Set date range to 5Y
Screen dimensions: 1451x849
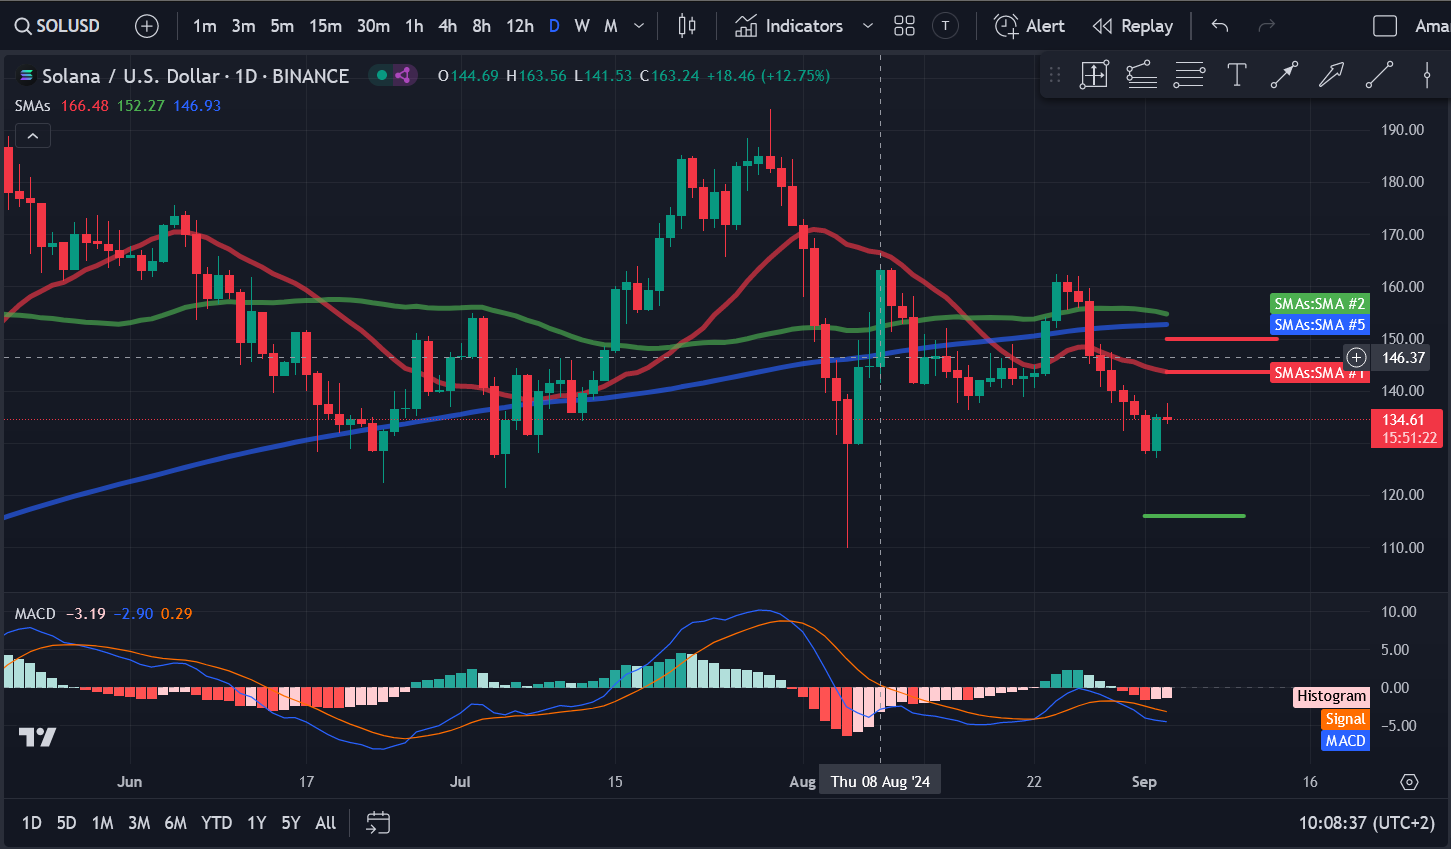click(x=290, y=823)
